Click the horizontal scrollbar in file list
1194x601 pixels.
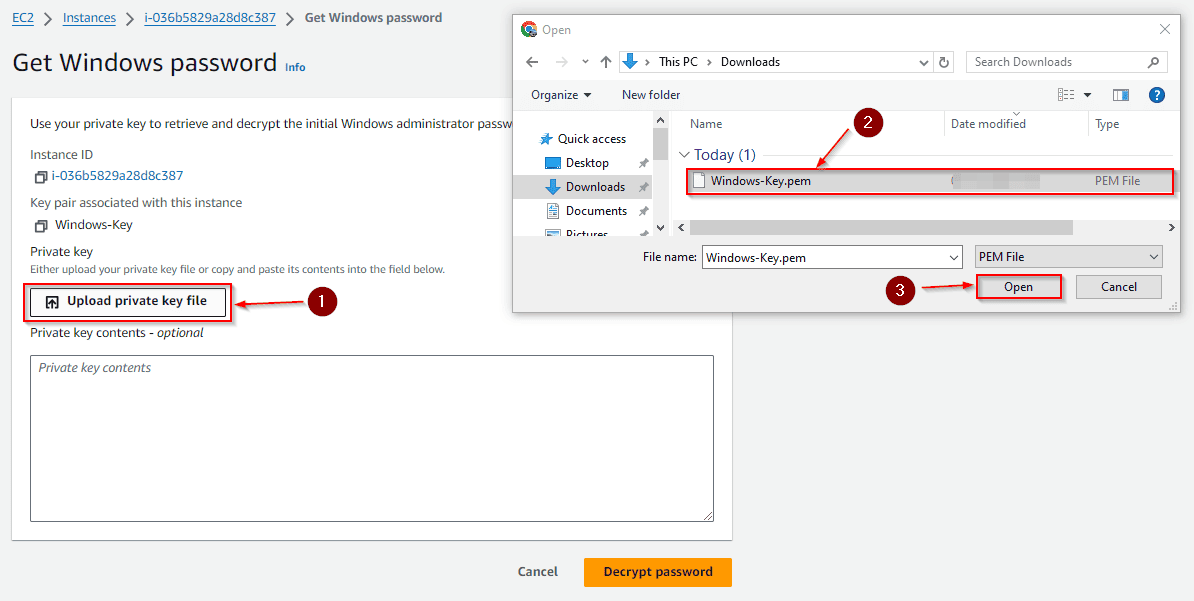880,227
